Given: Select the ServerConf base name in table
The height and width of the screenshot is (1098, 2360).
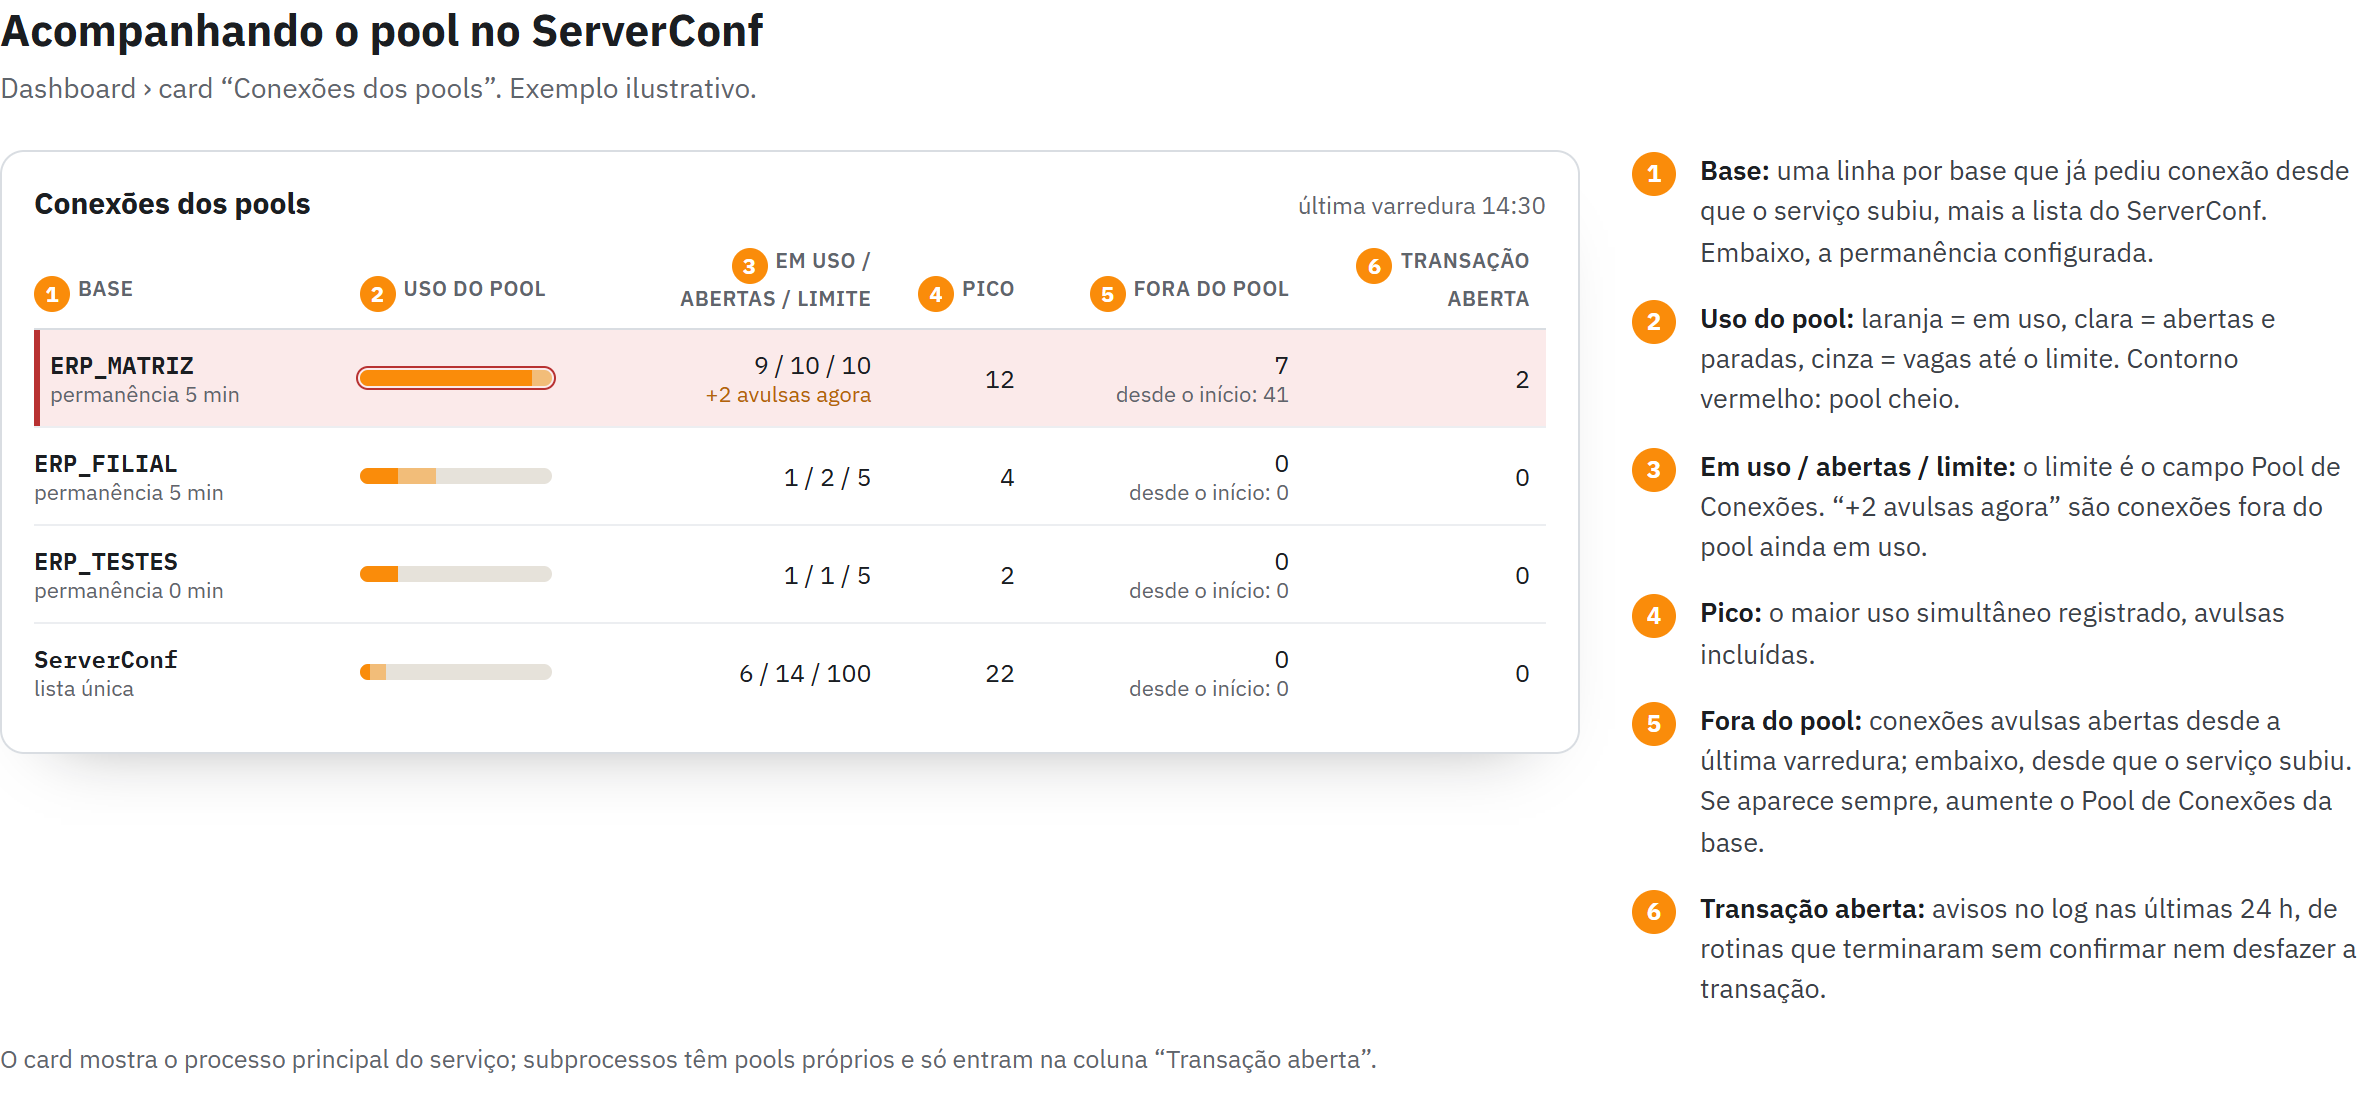Looking at the screenshot, I should (x=106, y=660).
